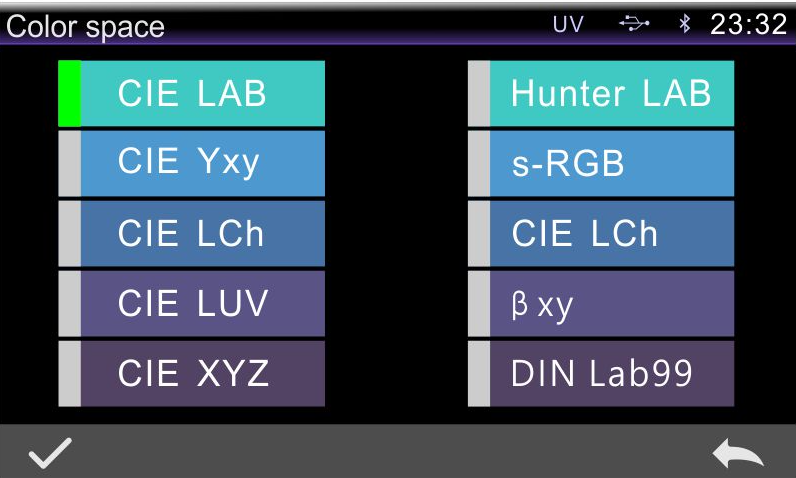Tap the Bluetooth status icon
This screenshot has width=796, height=478.
click(x=685, y=25)
